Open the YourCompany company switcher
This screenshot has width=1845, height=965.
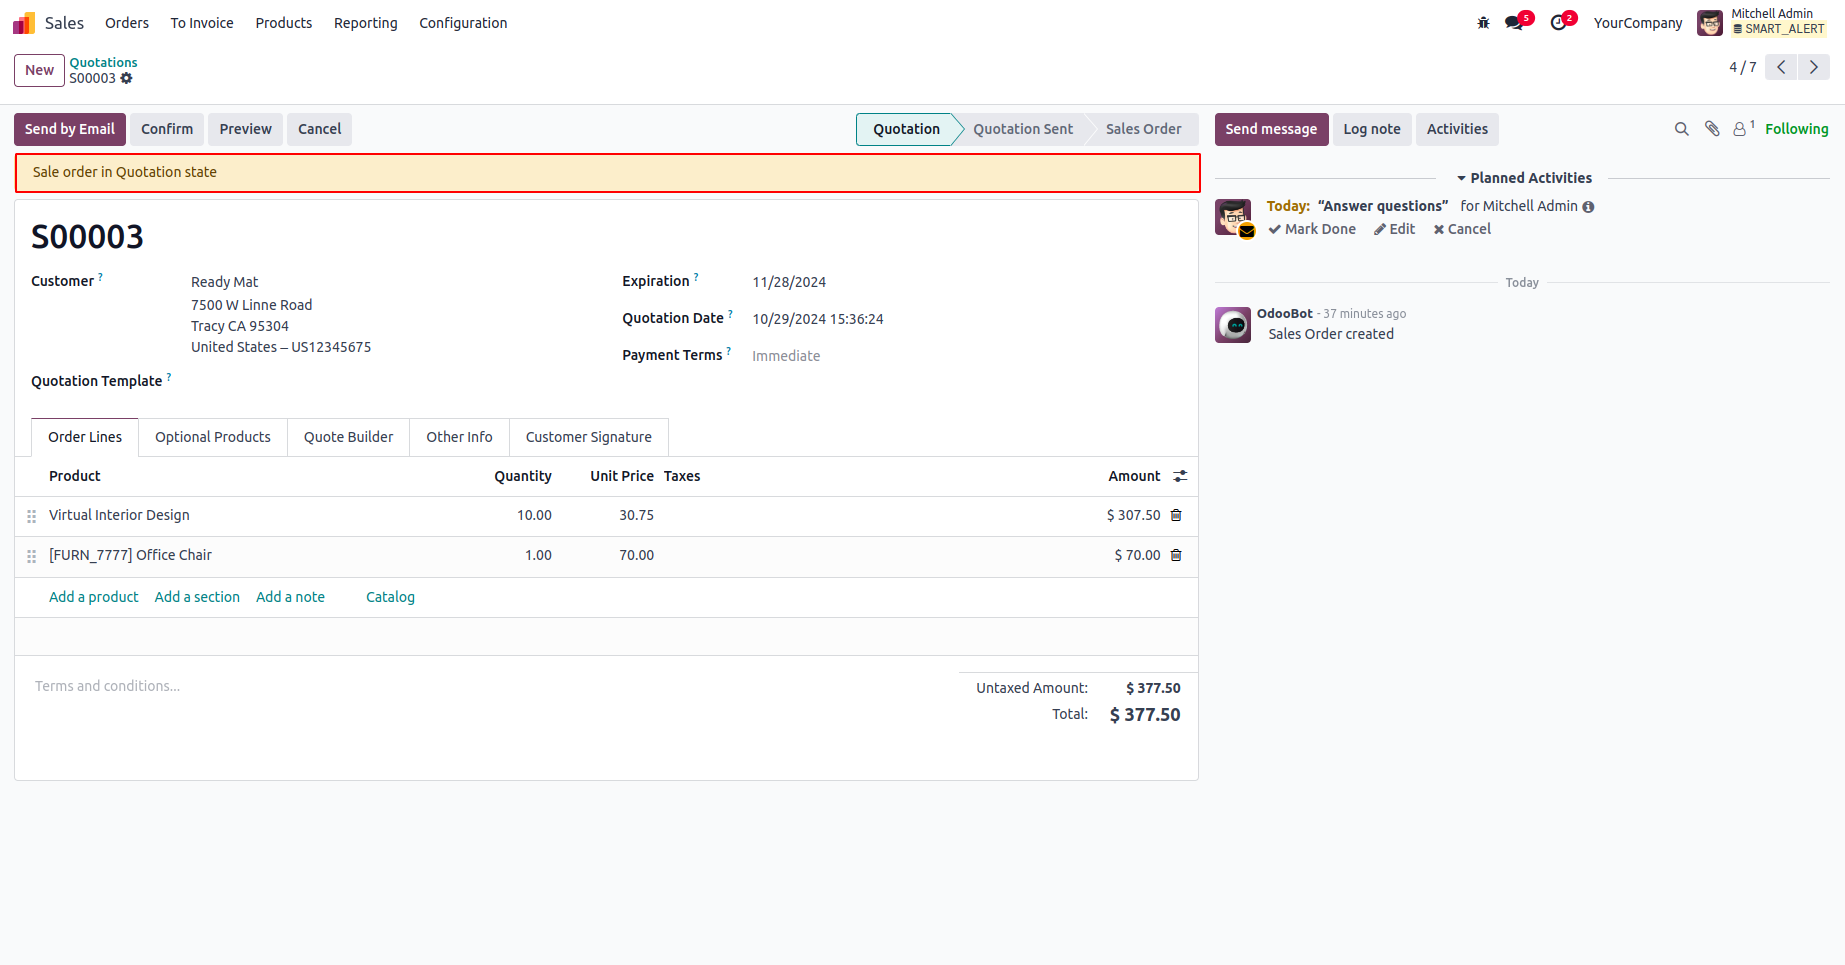click(1637, 23)
